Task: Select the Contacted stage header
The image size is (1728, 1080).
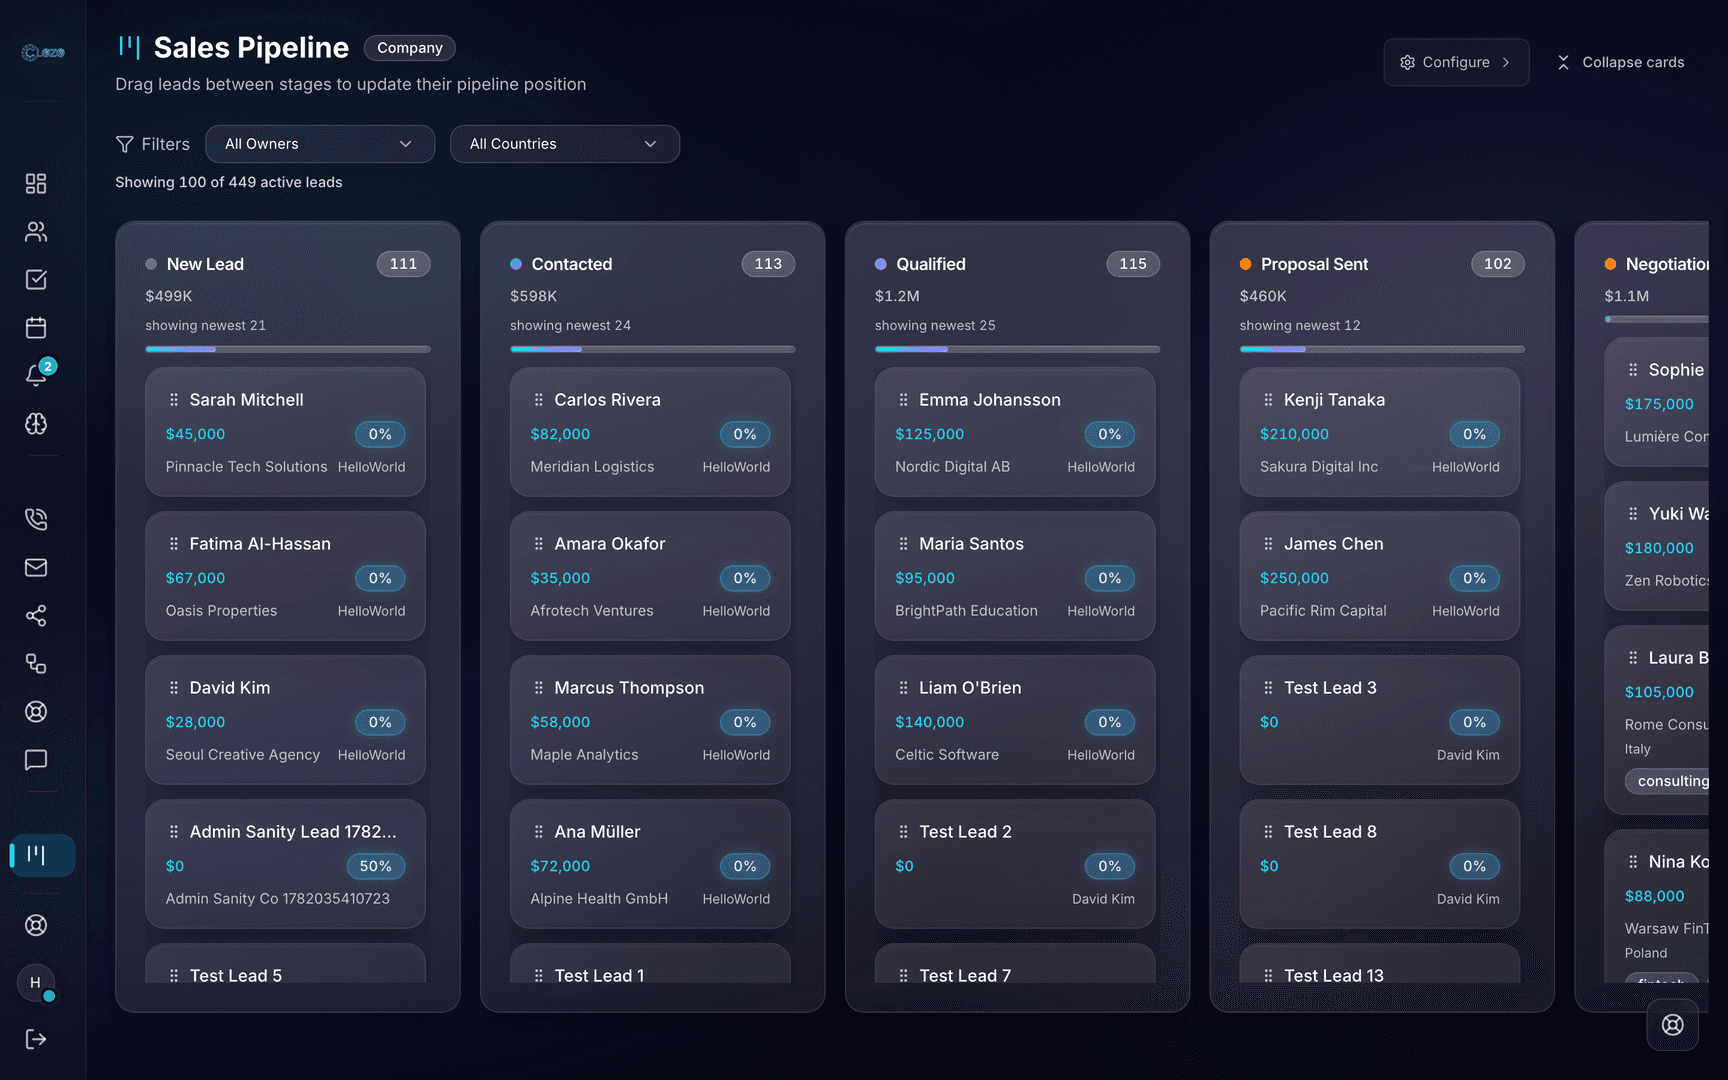Action: (x=572, y=264)
